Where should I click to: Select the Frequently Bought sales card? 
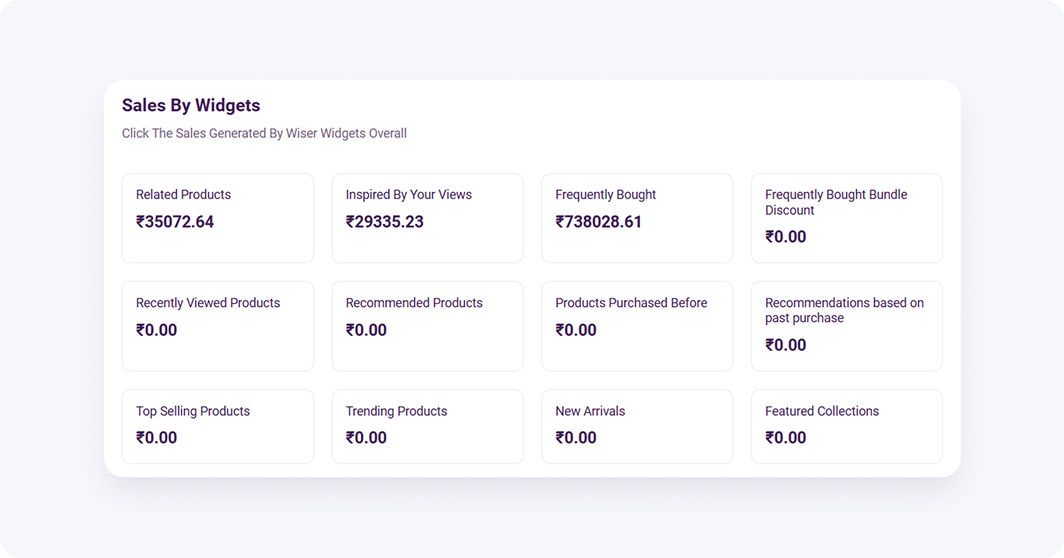[x=637, y=218]
